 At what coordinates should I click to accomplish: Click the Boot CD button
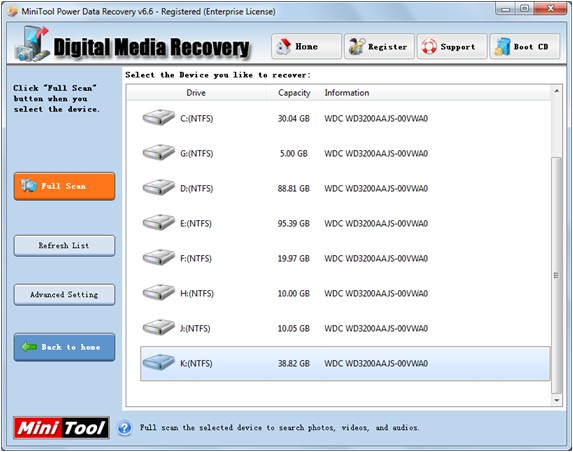coord(525,46)
